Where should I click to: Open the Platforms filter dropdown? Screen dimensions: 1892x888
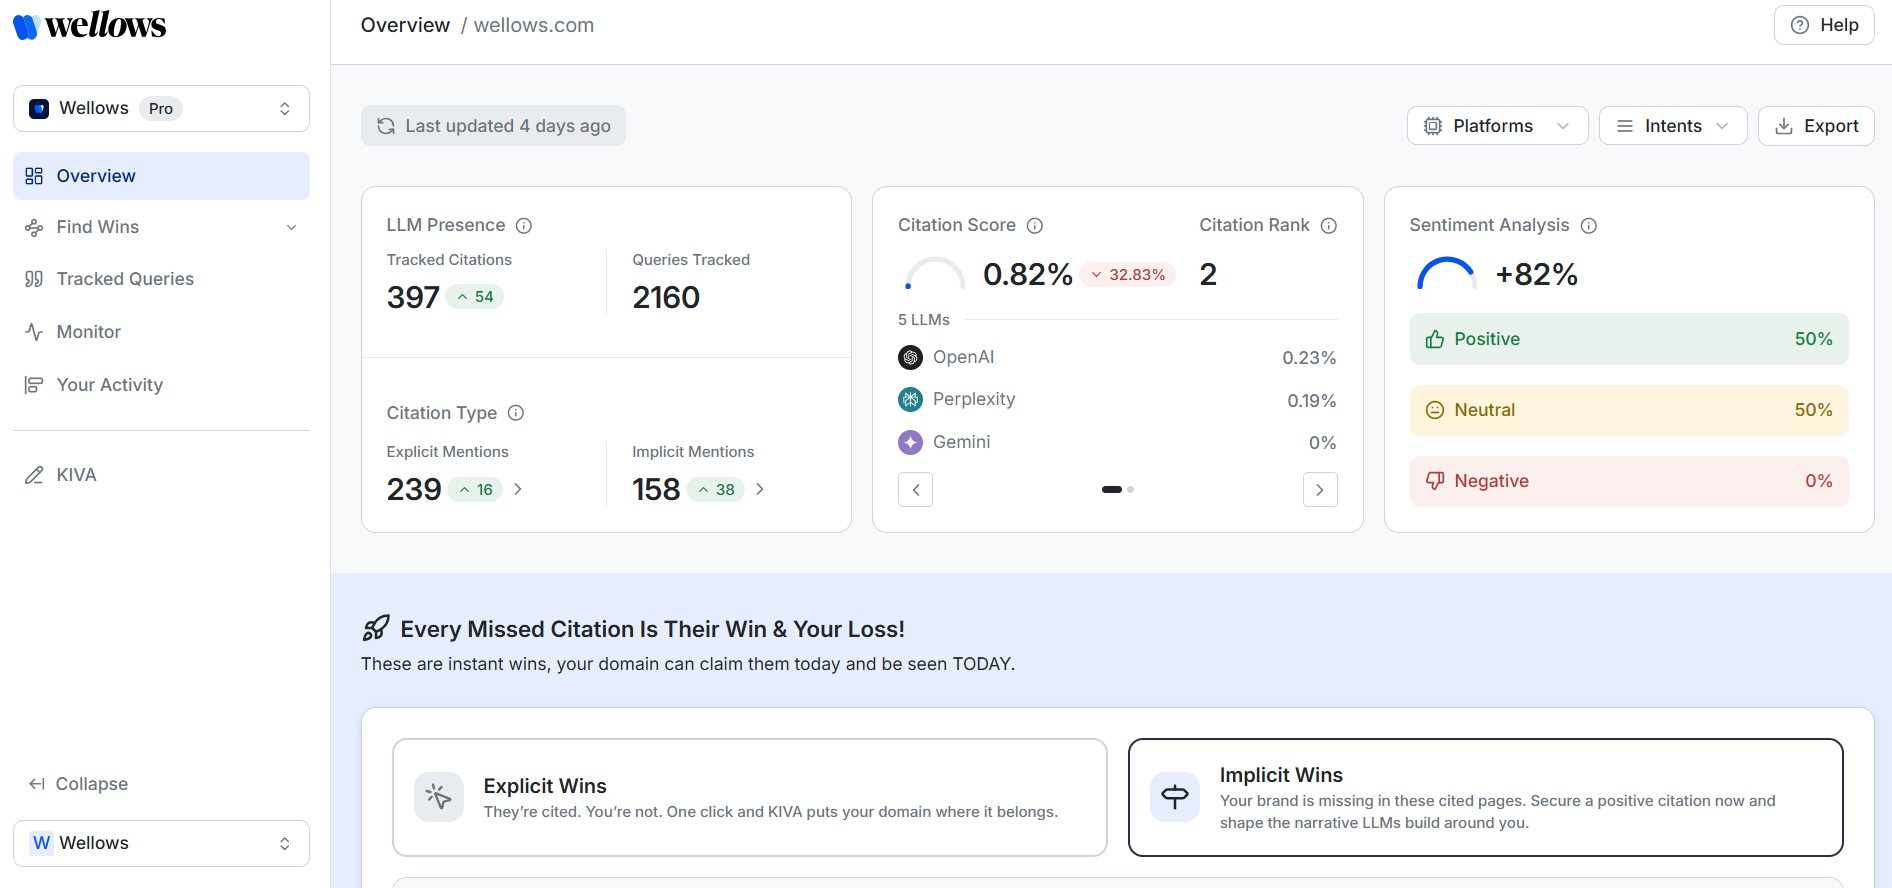click(x=1497, y=126)
